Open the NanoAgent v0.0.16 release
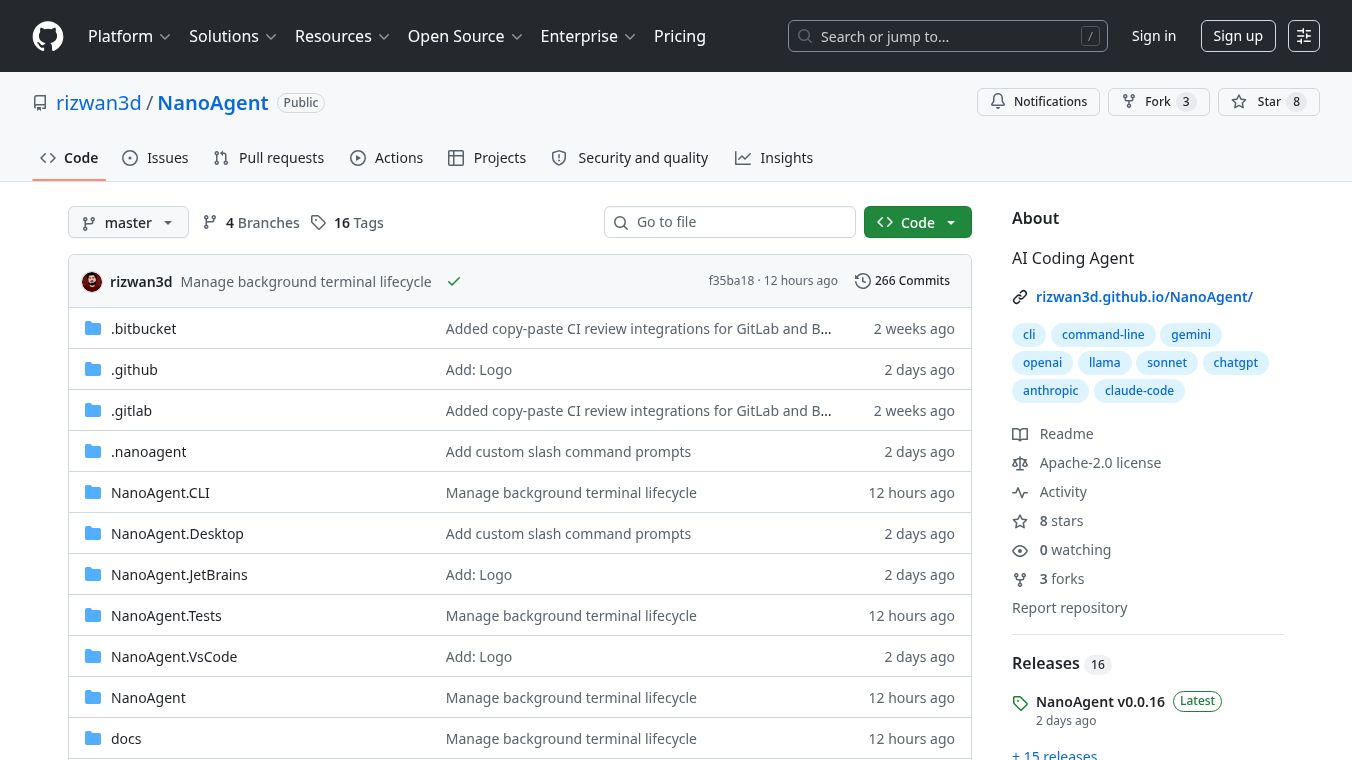This screenshot has width=1352, height=760. pyautogui.click(x=1100, y=702)
